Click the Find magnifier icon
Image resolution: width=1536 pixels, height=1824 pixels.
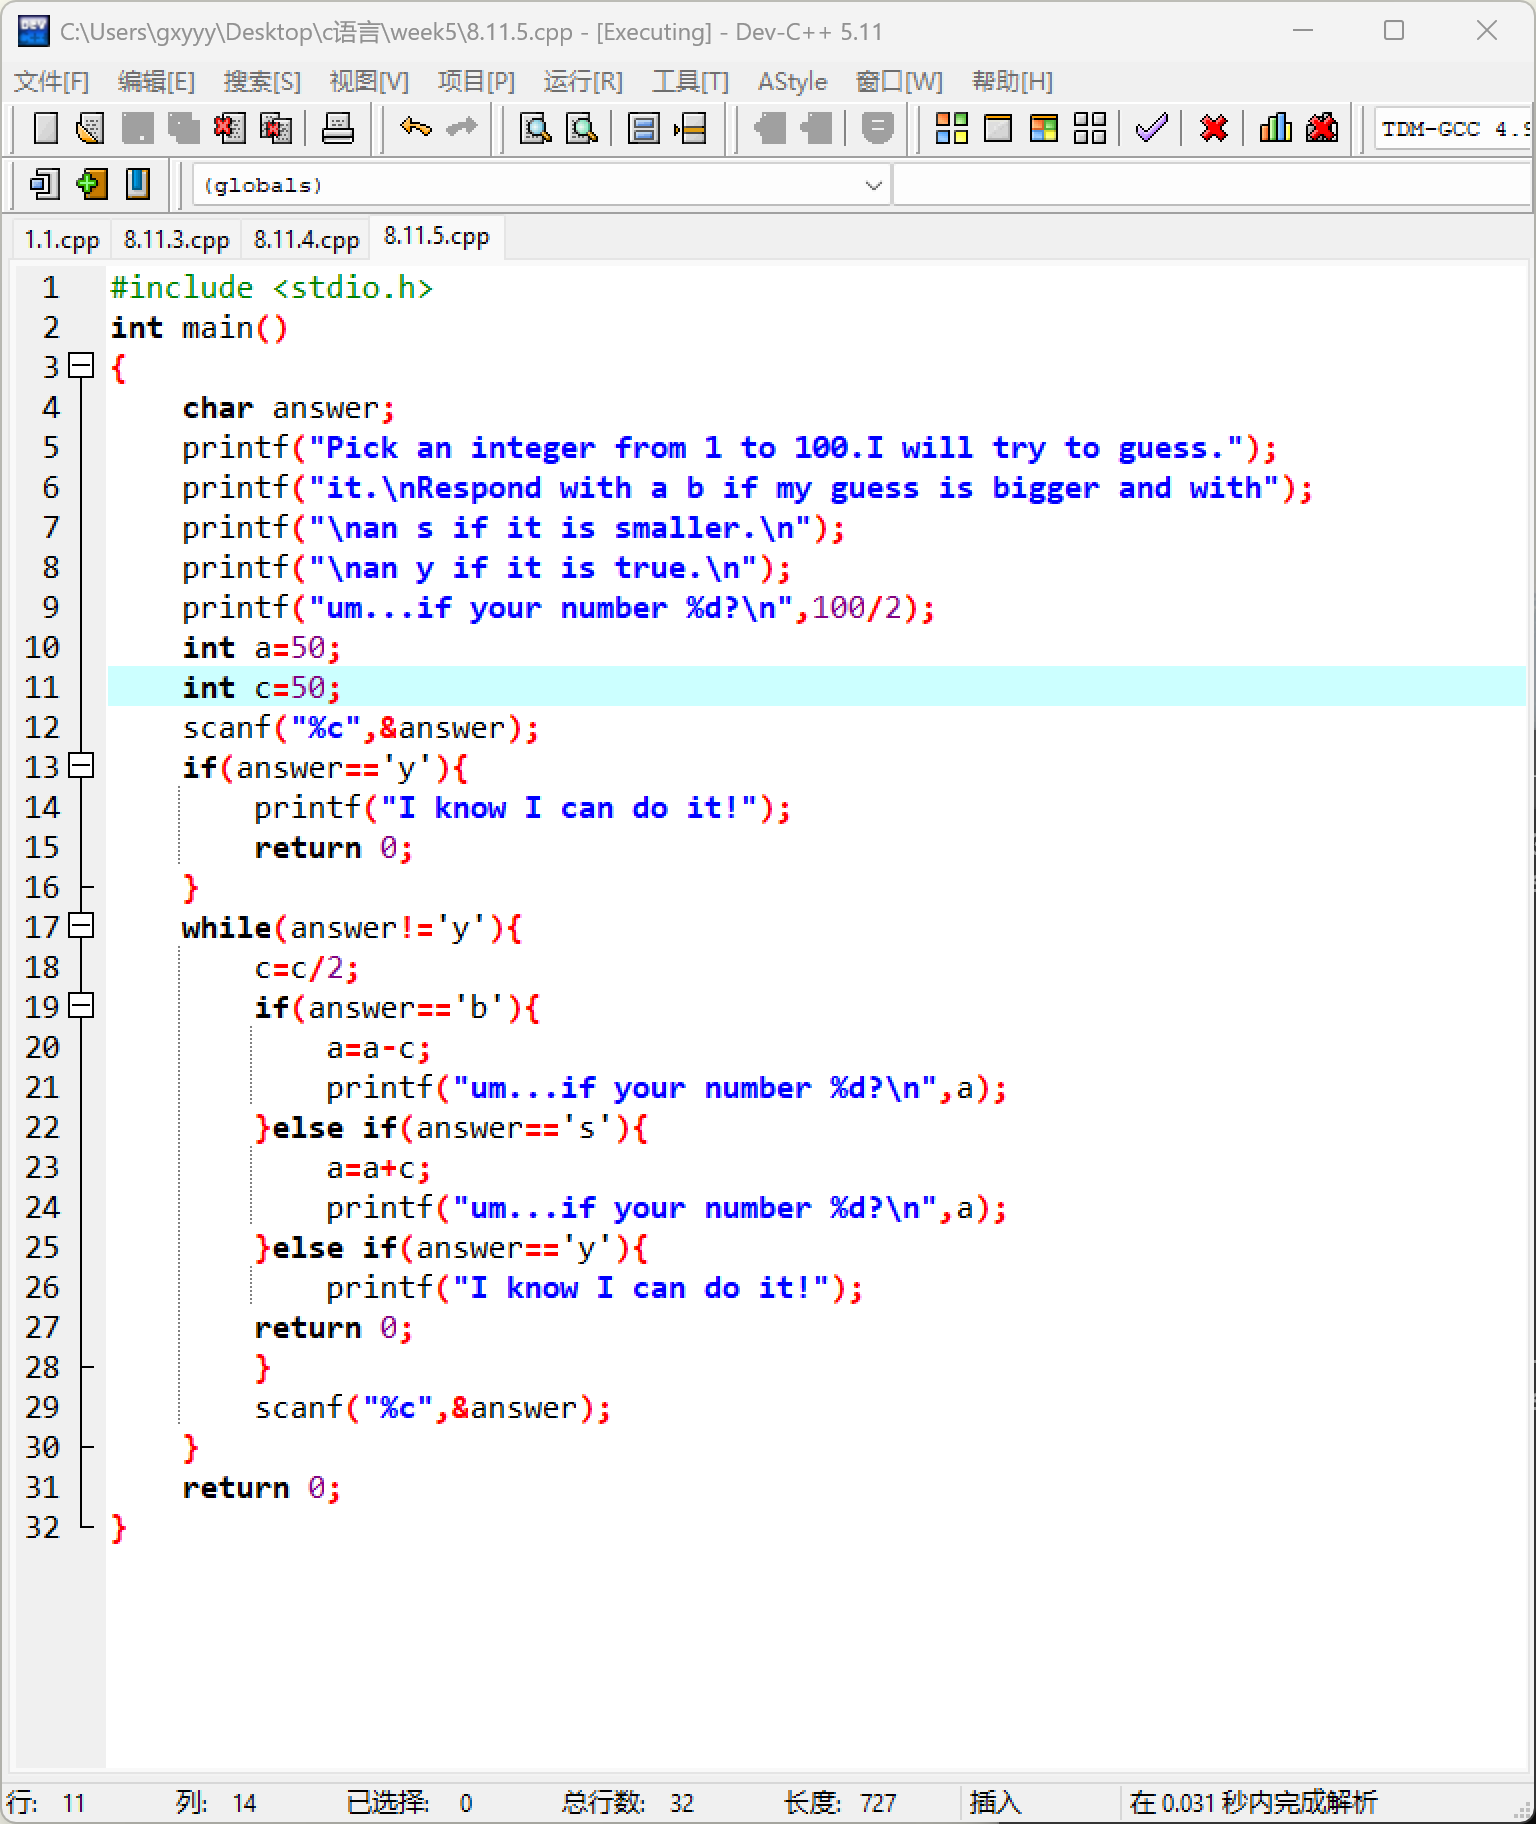click(x=537, y=128)
